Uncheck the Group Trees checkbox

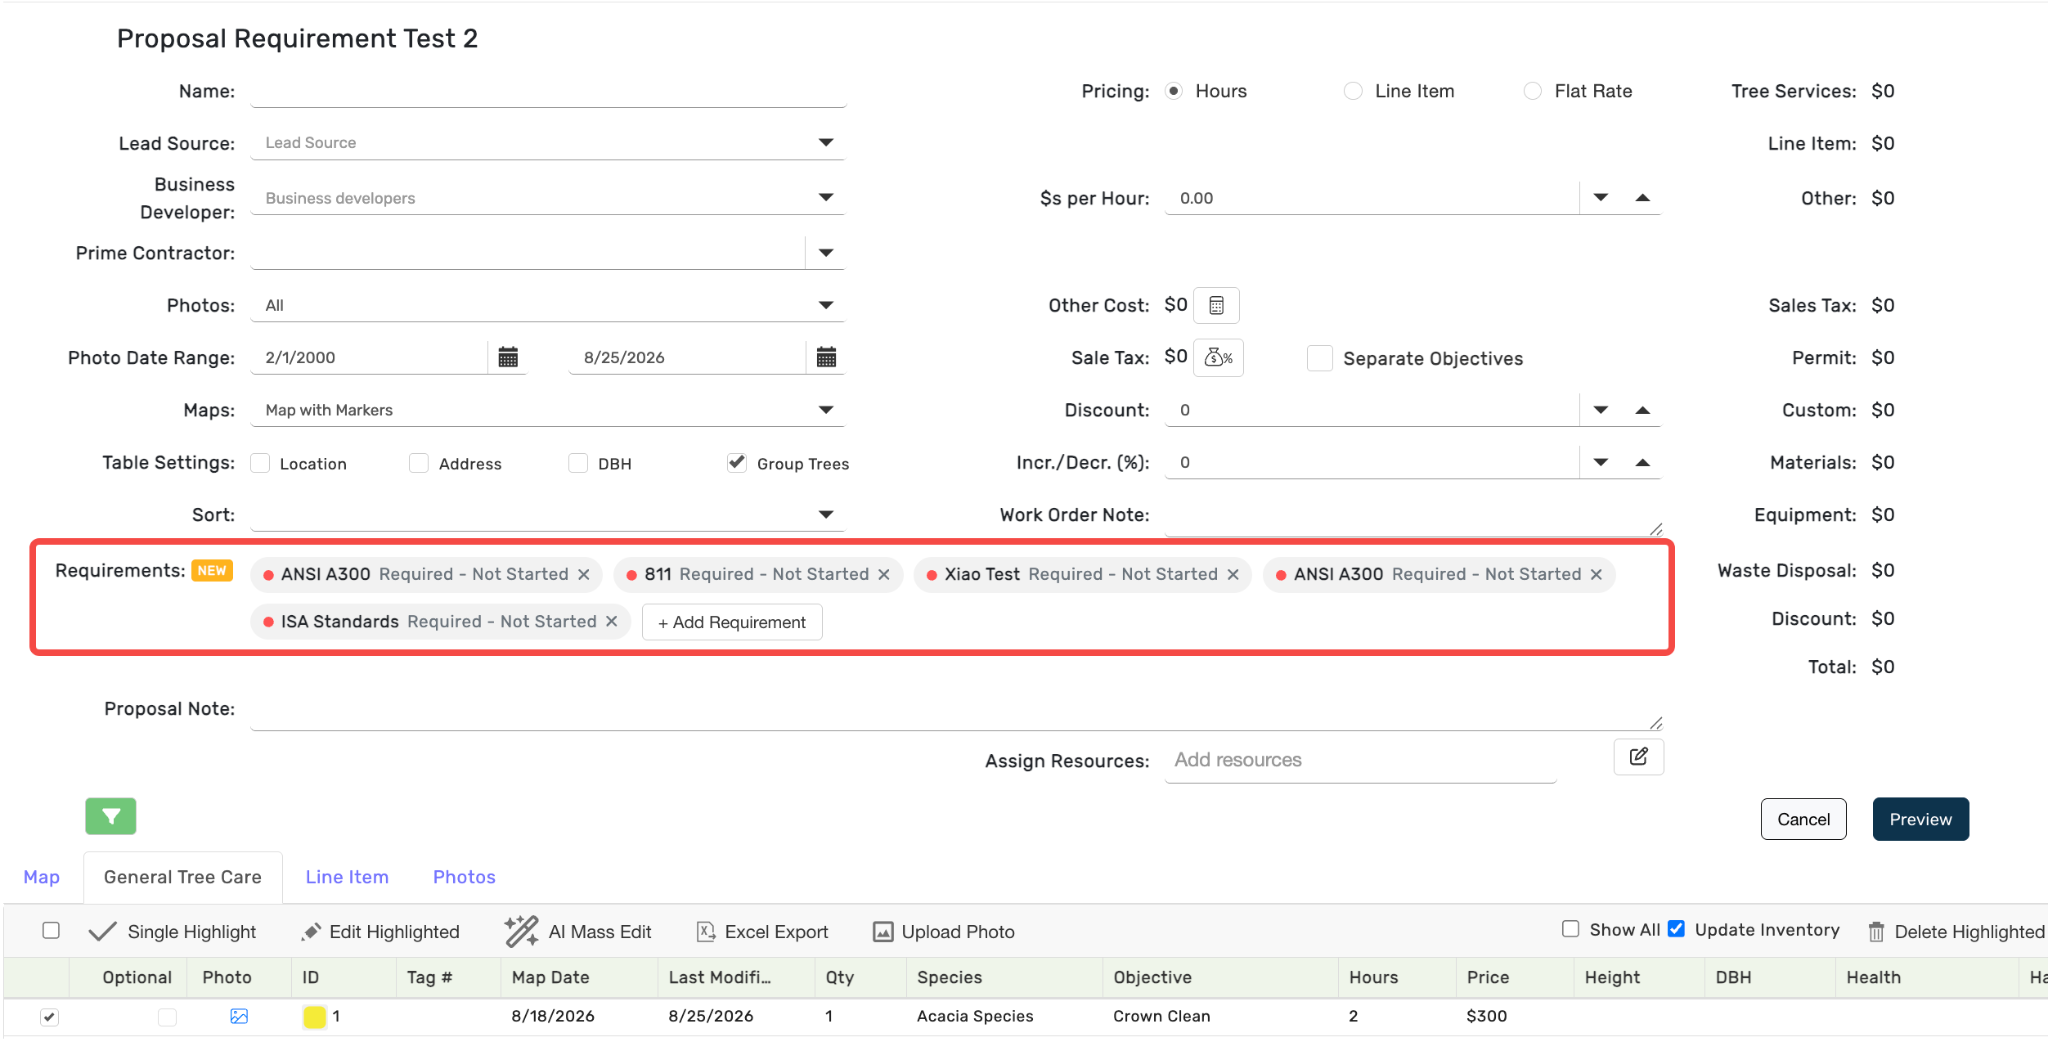pos(737,462)
